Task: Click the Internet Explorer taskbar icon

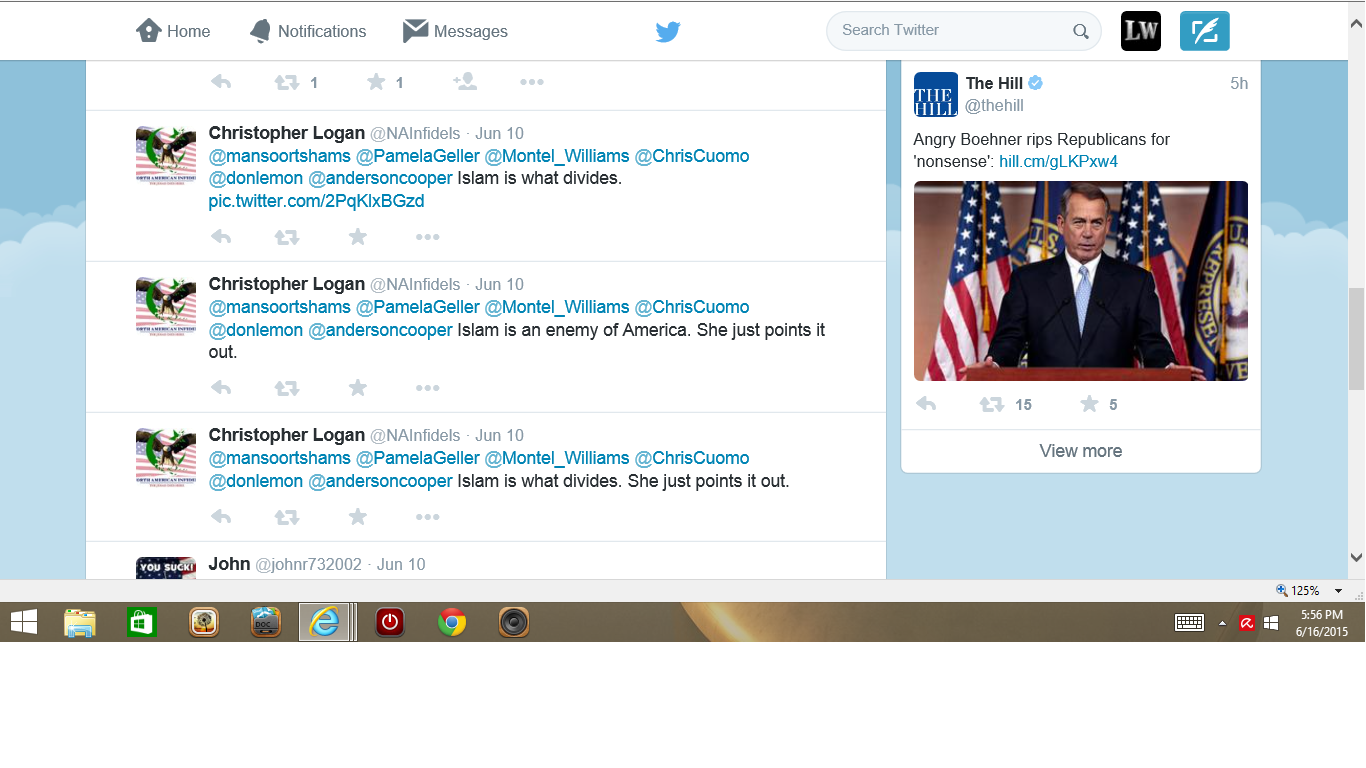Action: coord(324,622)
